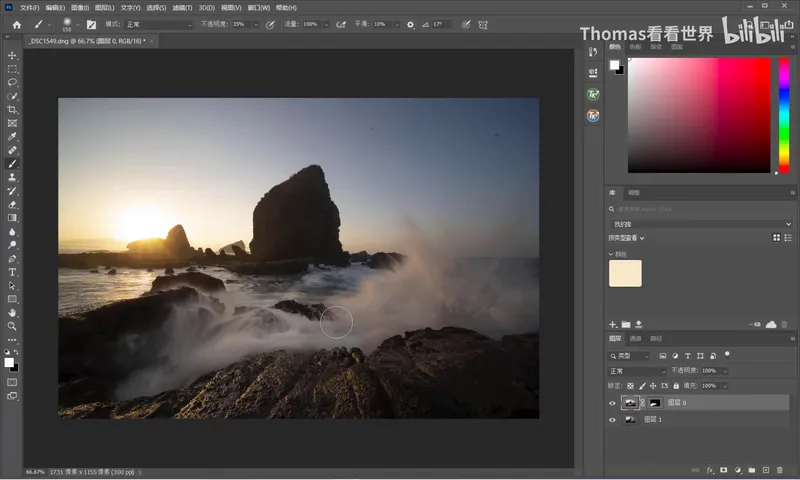Switch to 通道 channels tab
Screen dimensions: 800x480
tap(635, 339)
